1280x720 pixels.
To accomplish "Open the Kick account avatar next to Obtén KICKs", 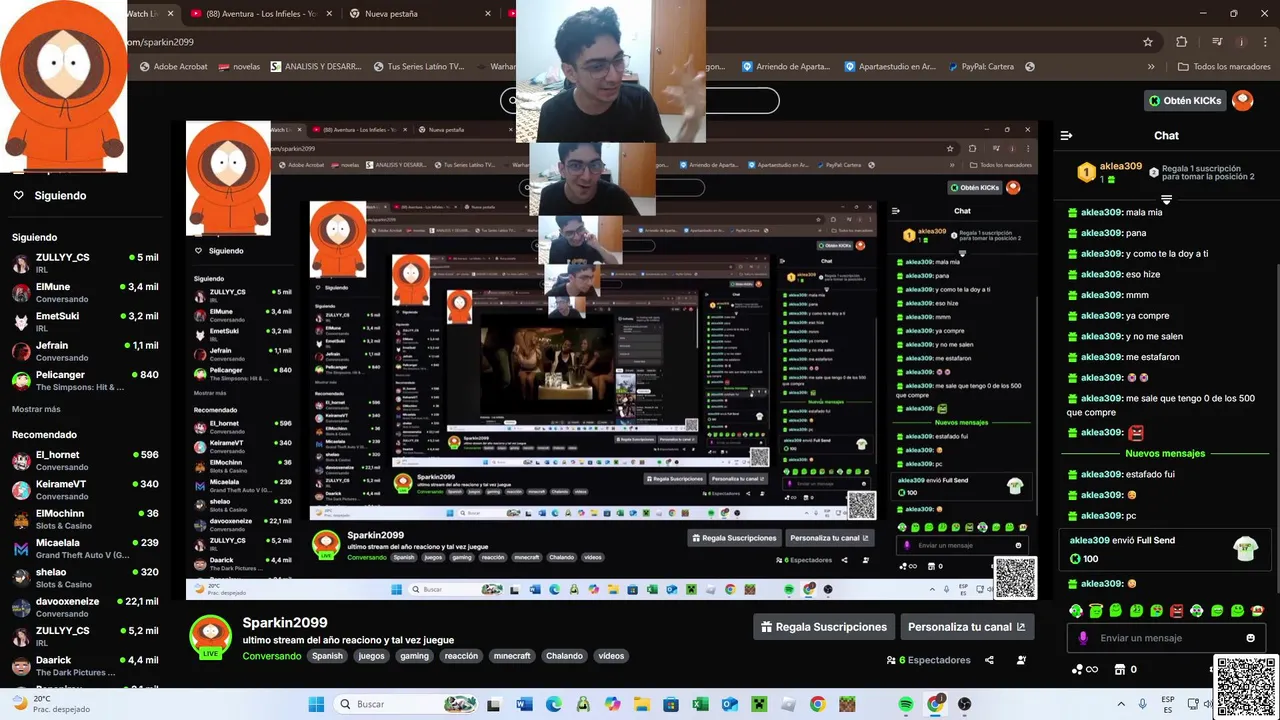I will 1242,100.
